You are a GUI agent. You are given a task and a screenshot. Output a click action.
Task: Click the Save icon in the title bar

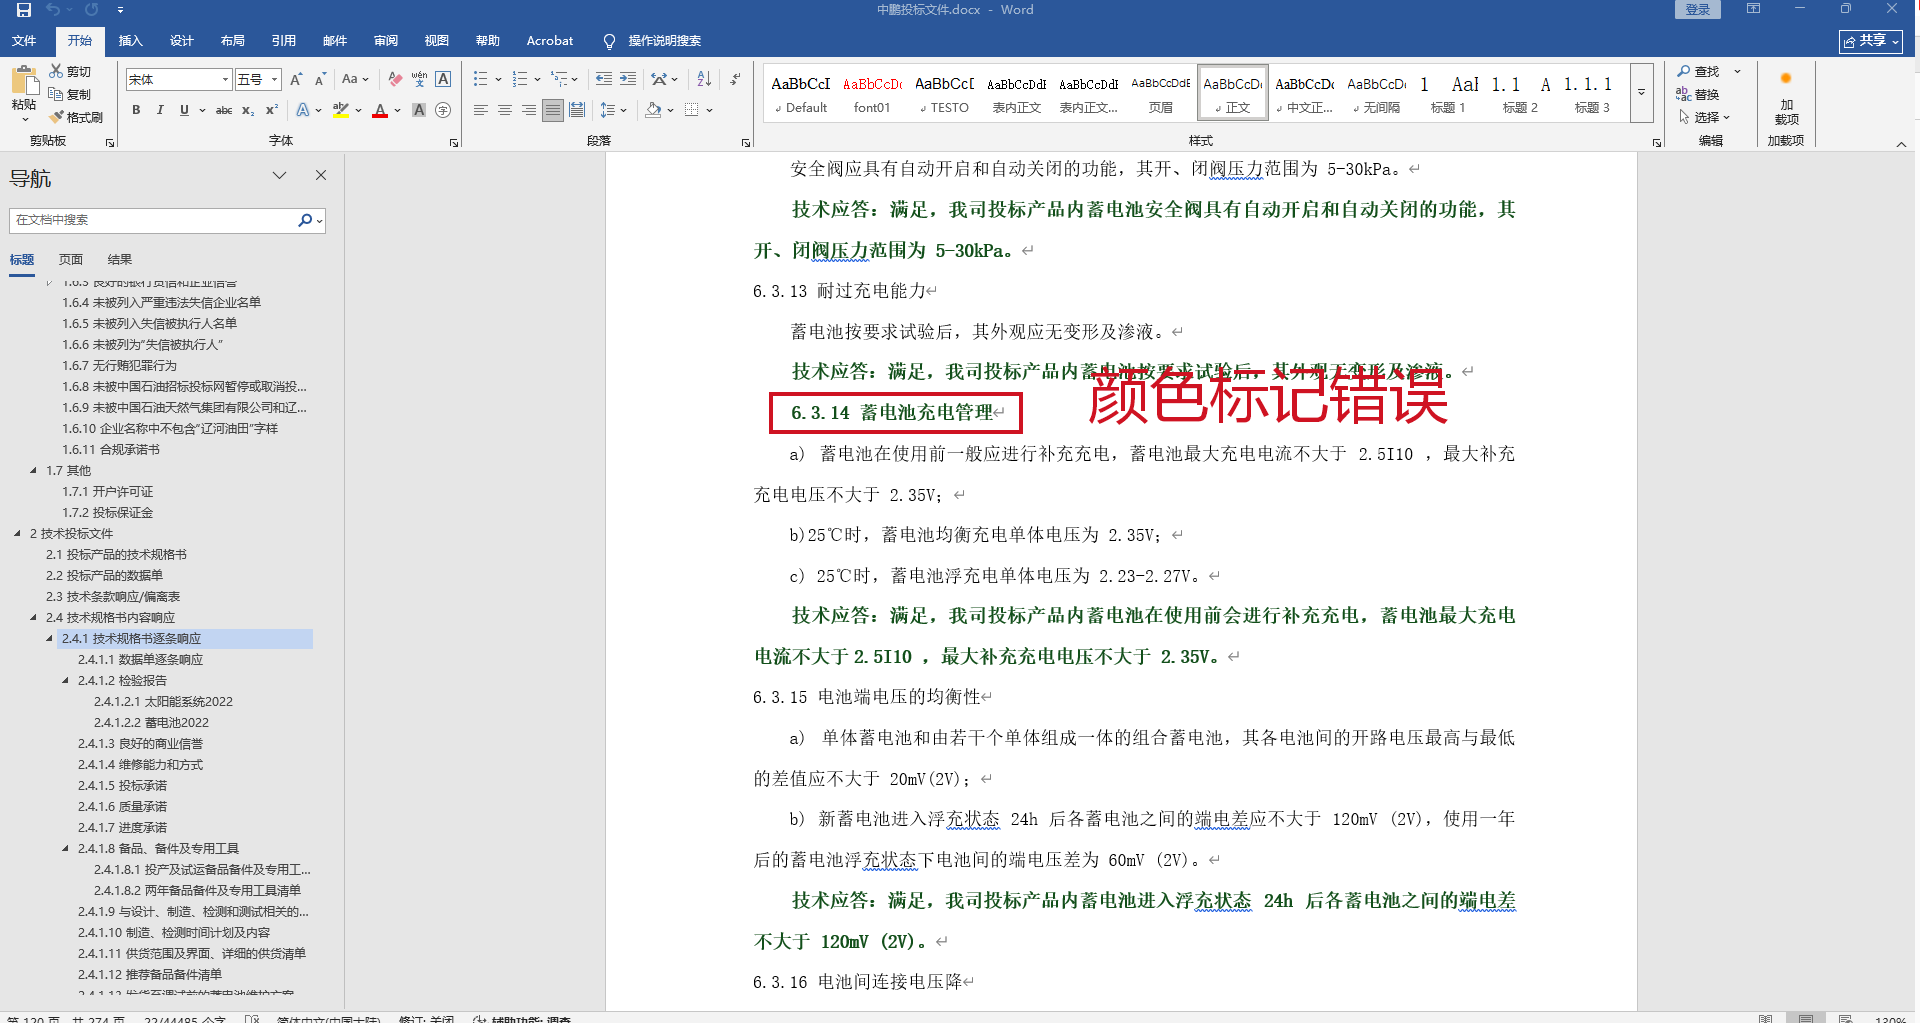click(24, 10)
